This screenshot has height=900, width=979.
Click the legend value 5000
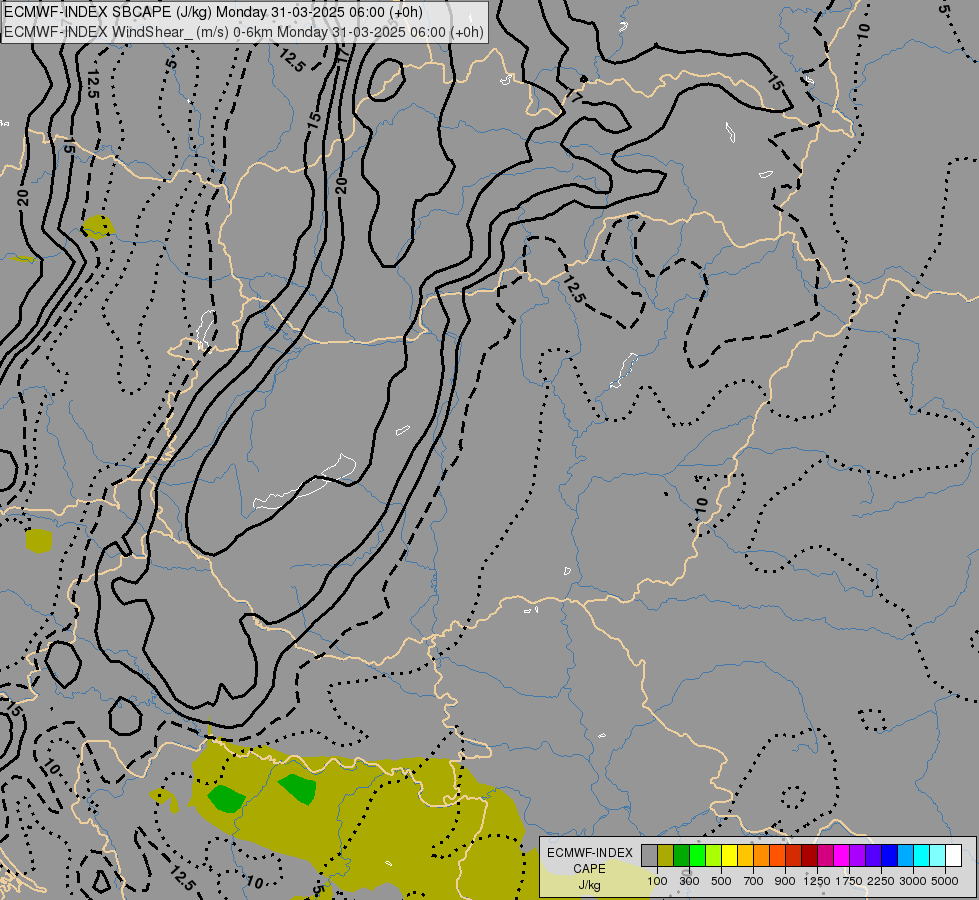coord(945,881)
